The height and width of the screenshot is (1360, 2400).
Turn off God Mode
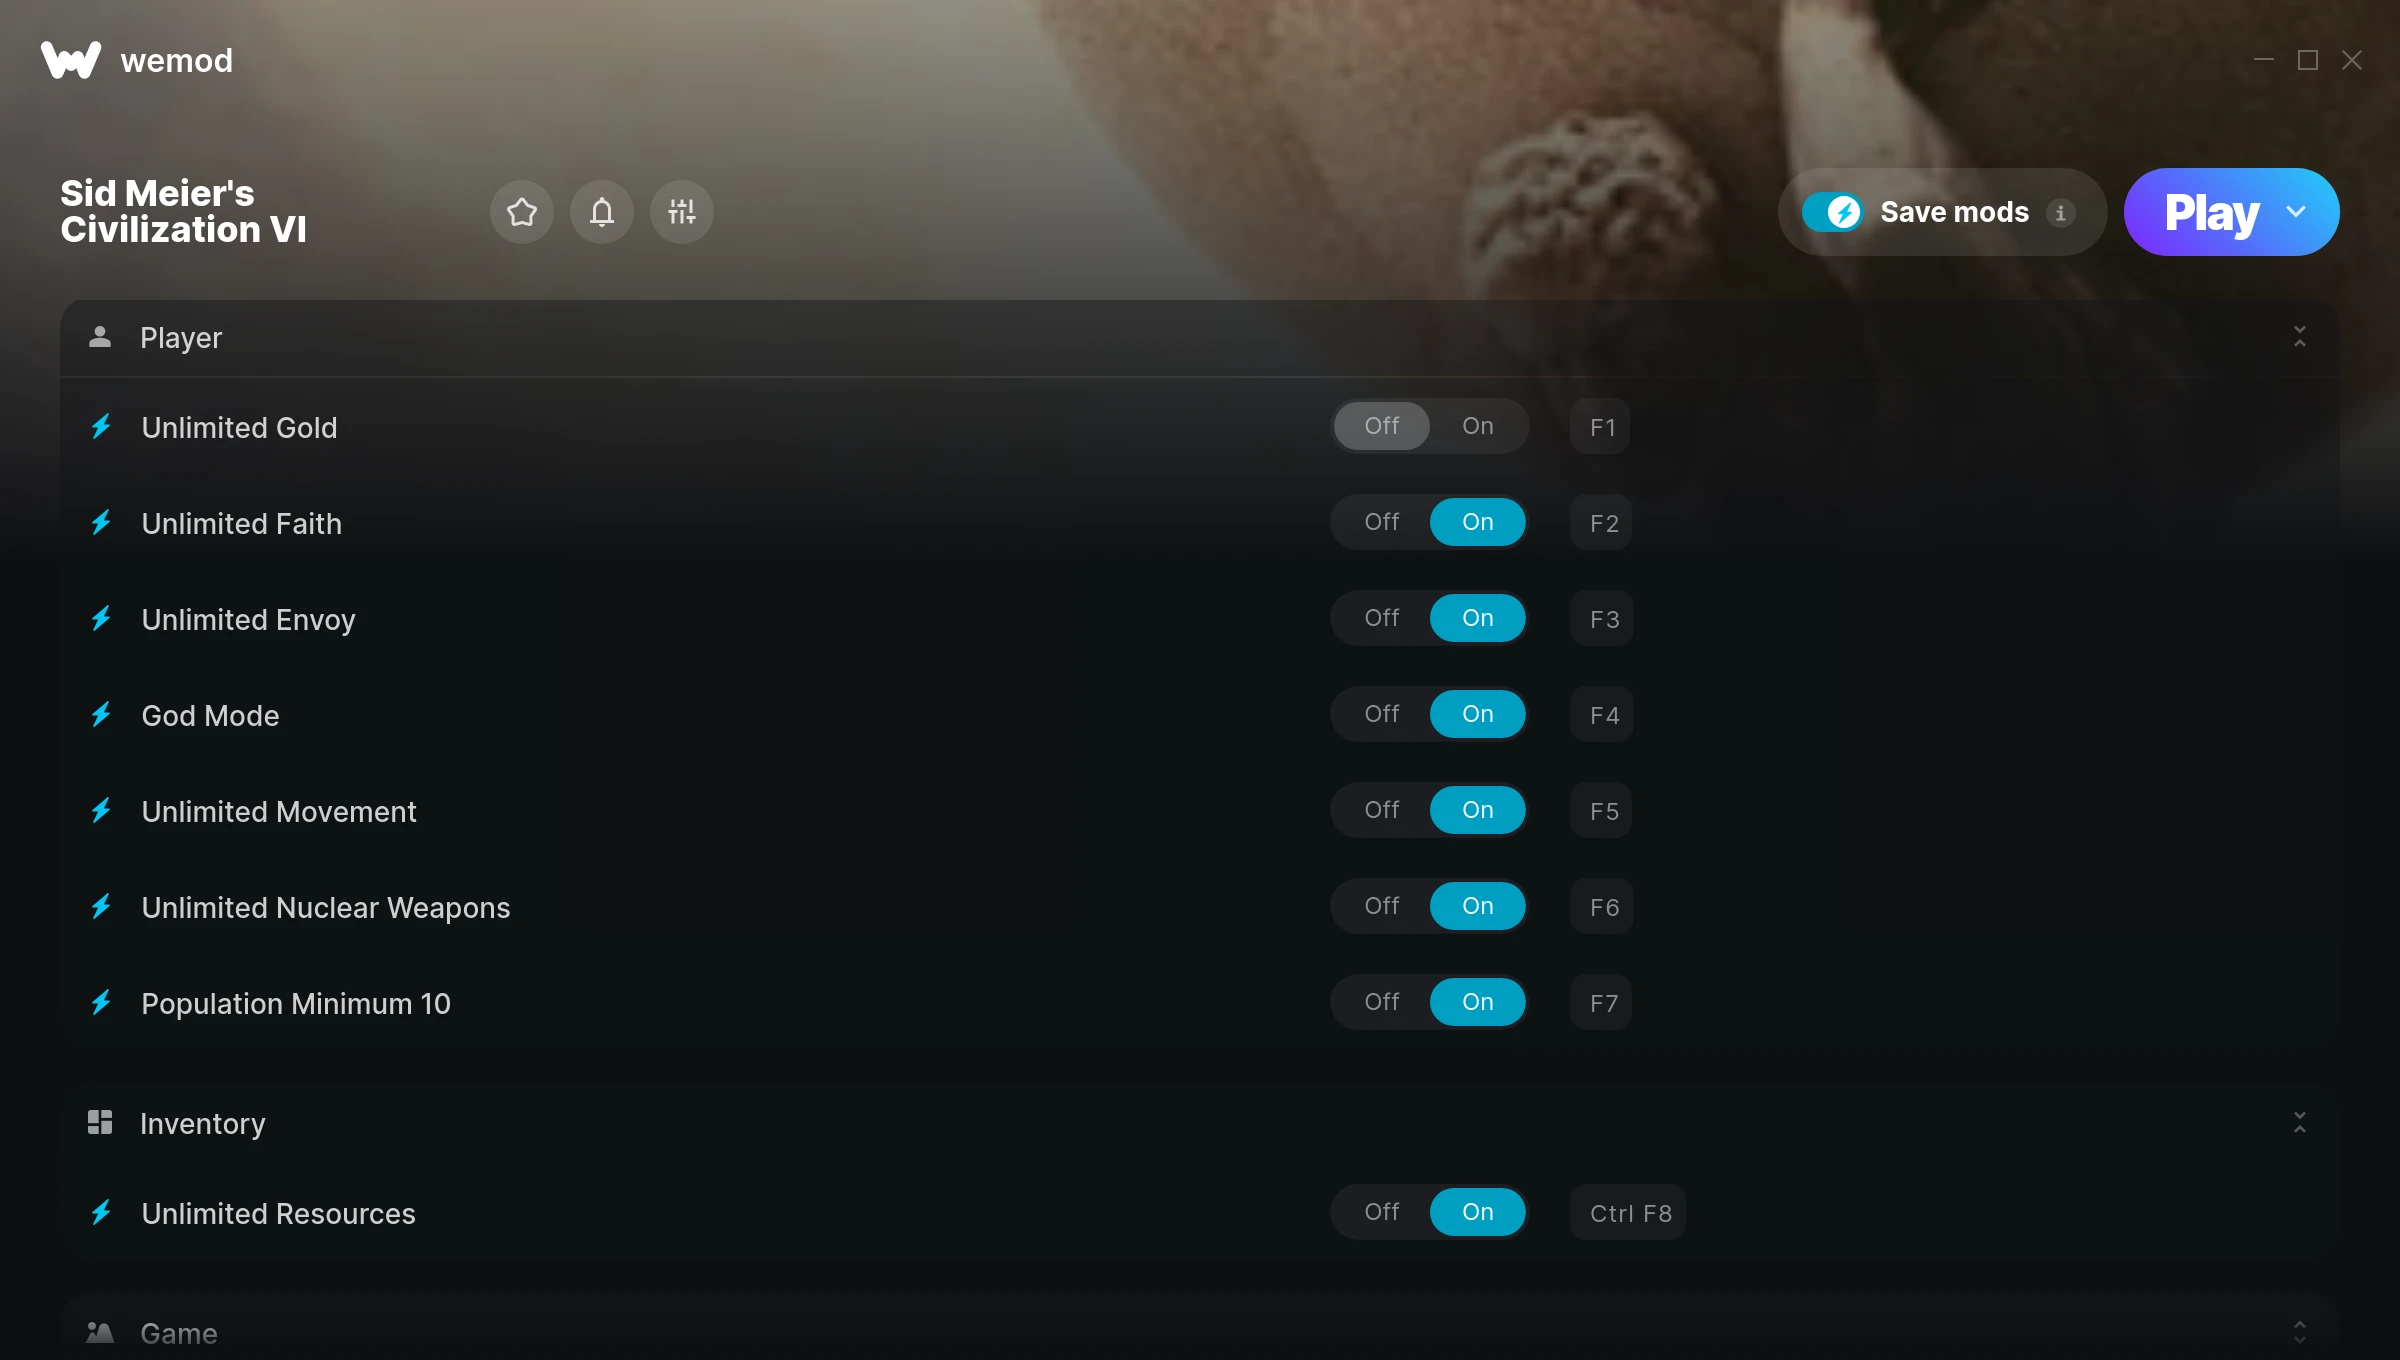(x=1381, y=714)
